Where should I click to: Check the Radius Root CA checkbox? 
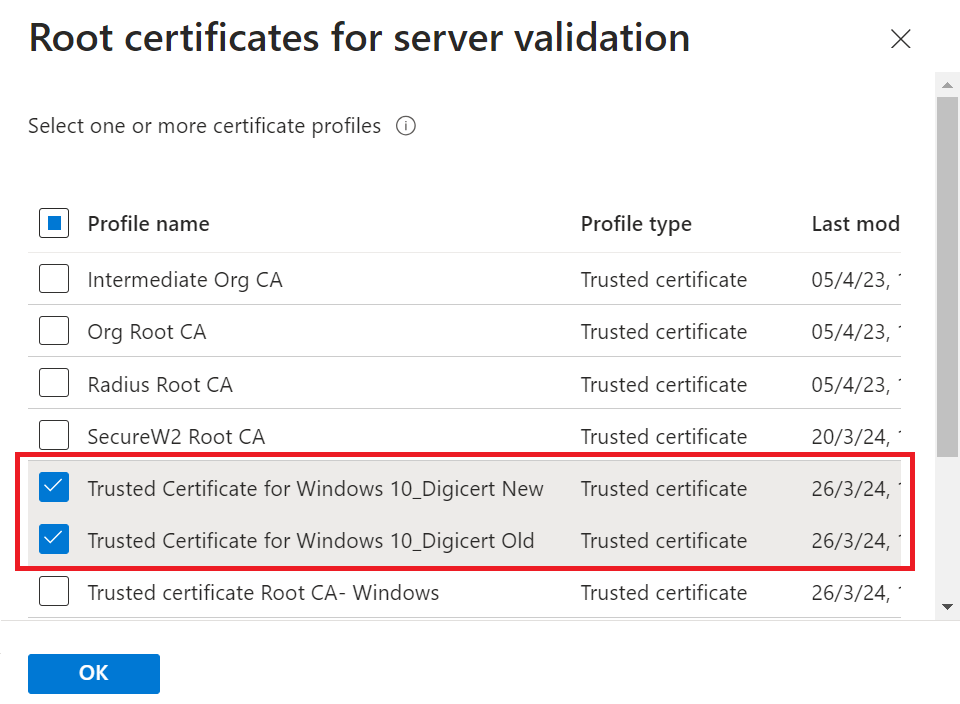coord(54,383)
